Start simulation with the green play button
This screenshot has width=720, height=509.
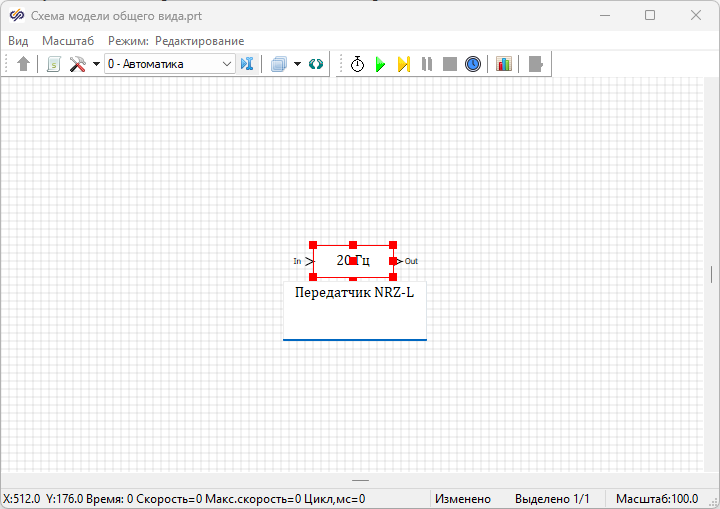click(380, 64)
